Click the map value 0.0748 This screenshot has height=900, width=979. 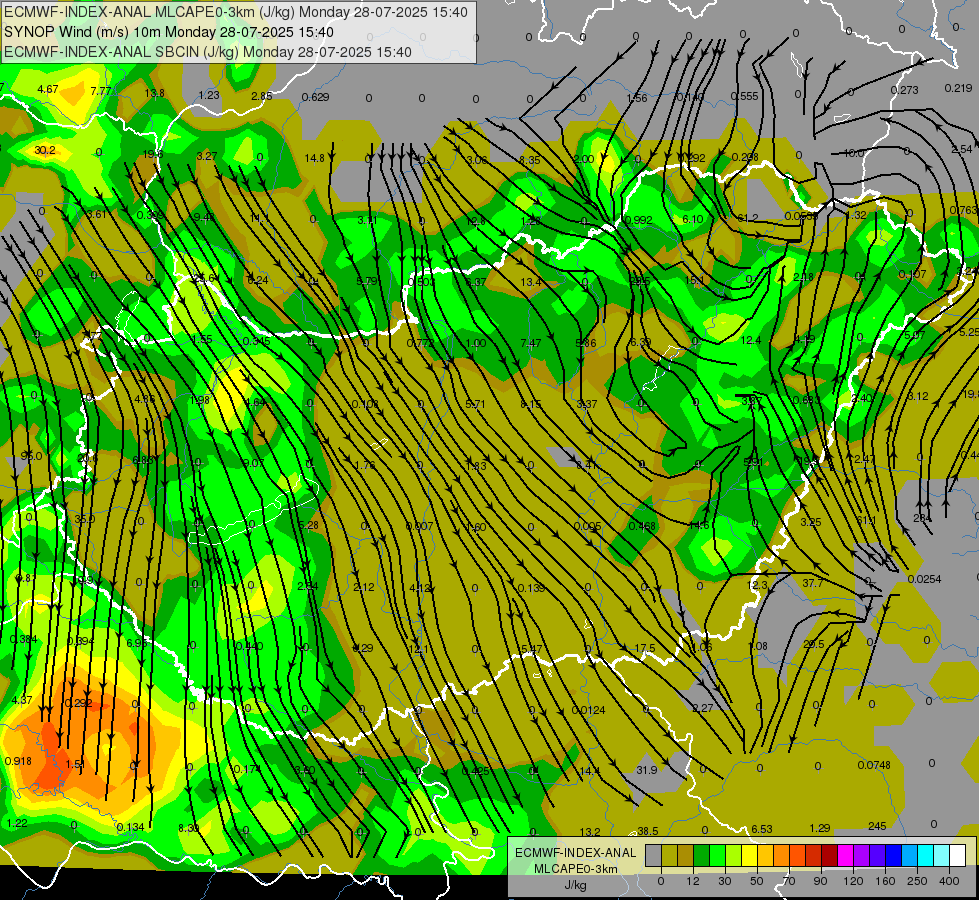click(874, 765)
